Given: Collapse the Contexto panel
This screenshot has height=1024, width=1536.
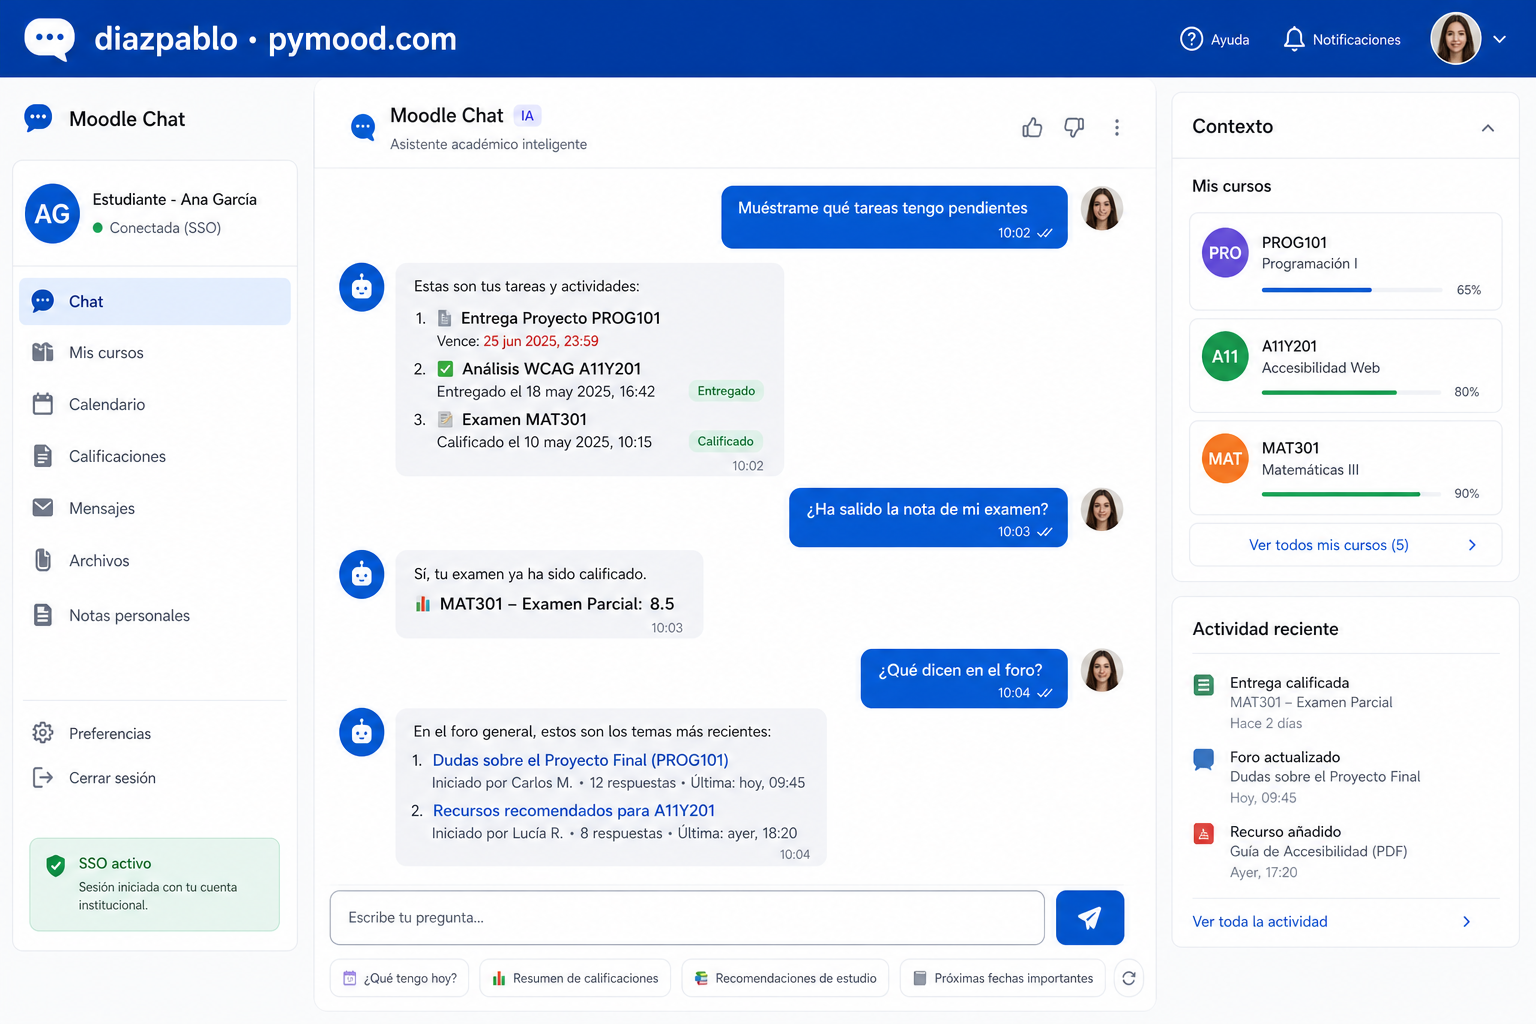Looking at the screenshot, I should tap(1488, 127).
